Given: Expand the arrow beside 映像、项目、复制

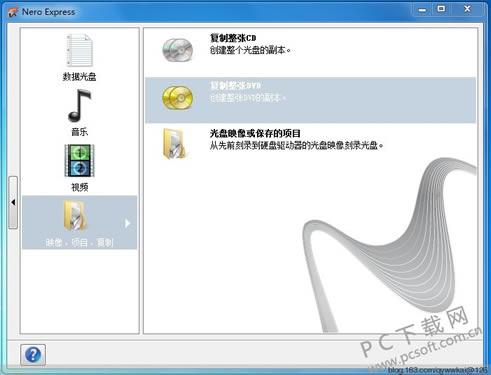Looking at the screenshot, I should click(127, 223).
